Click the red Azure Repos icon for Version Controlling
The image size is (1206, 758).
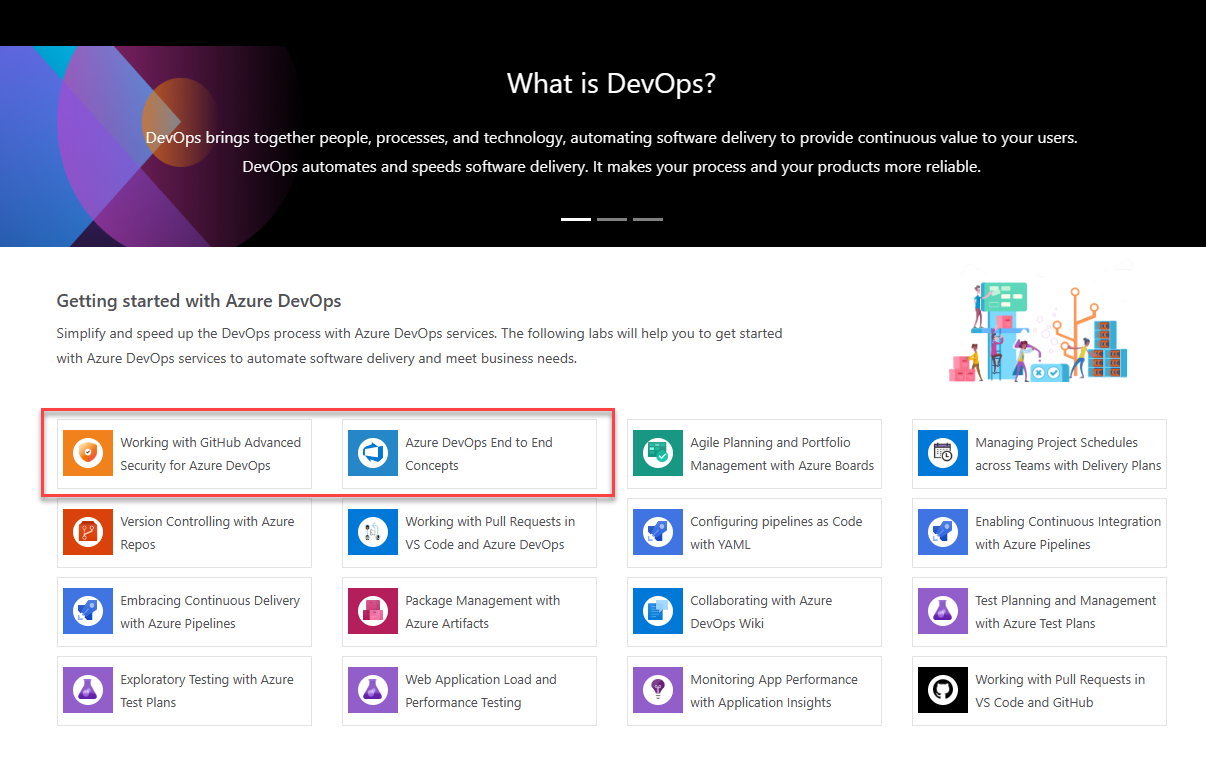(x=88, y=533)
